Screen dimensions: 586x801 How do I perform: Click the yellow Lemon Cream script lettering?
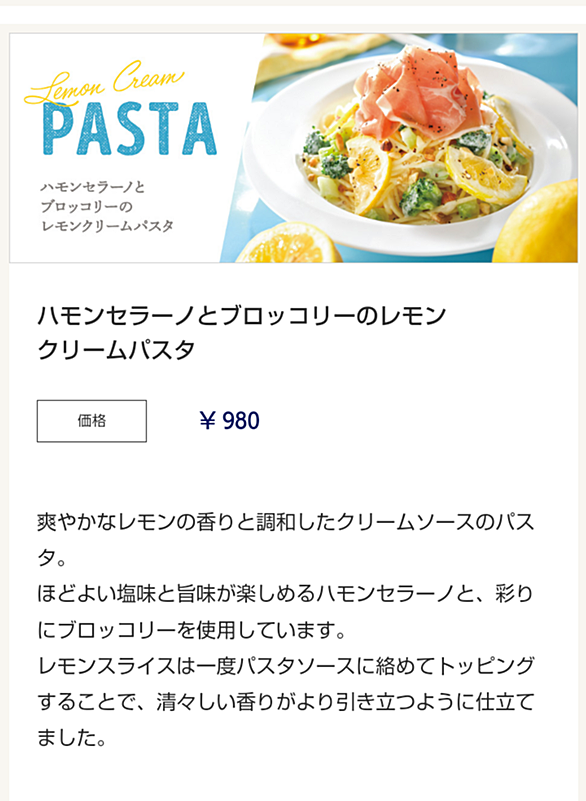(x=104, y=83)
